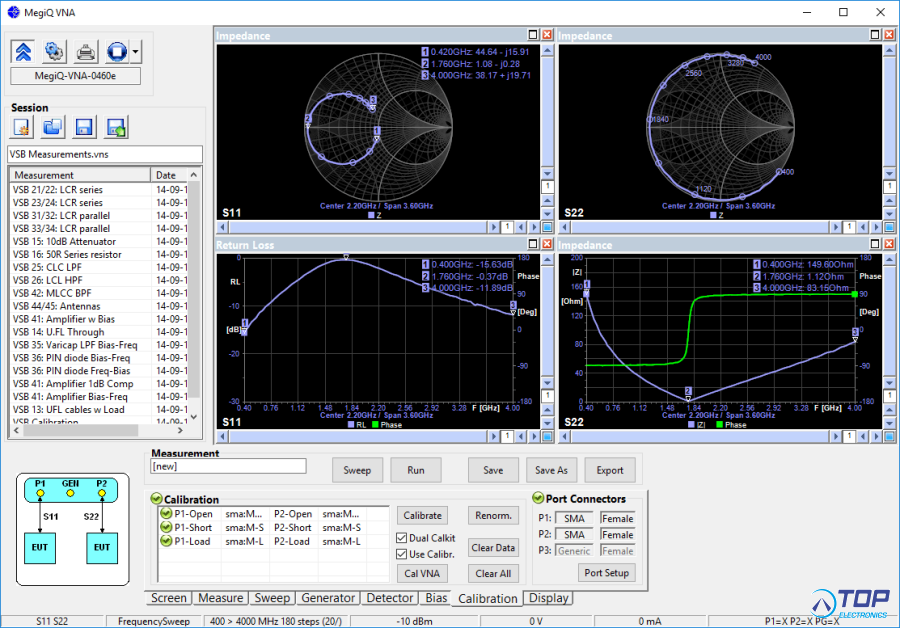Open the settings gear toolbar icon

(55, 52)
